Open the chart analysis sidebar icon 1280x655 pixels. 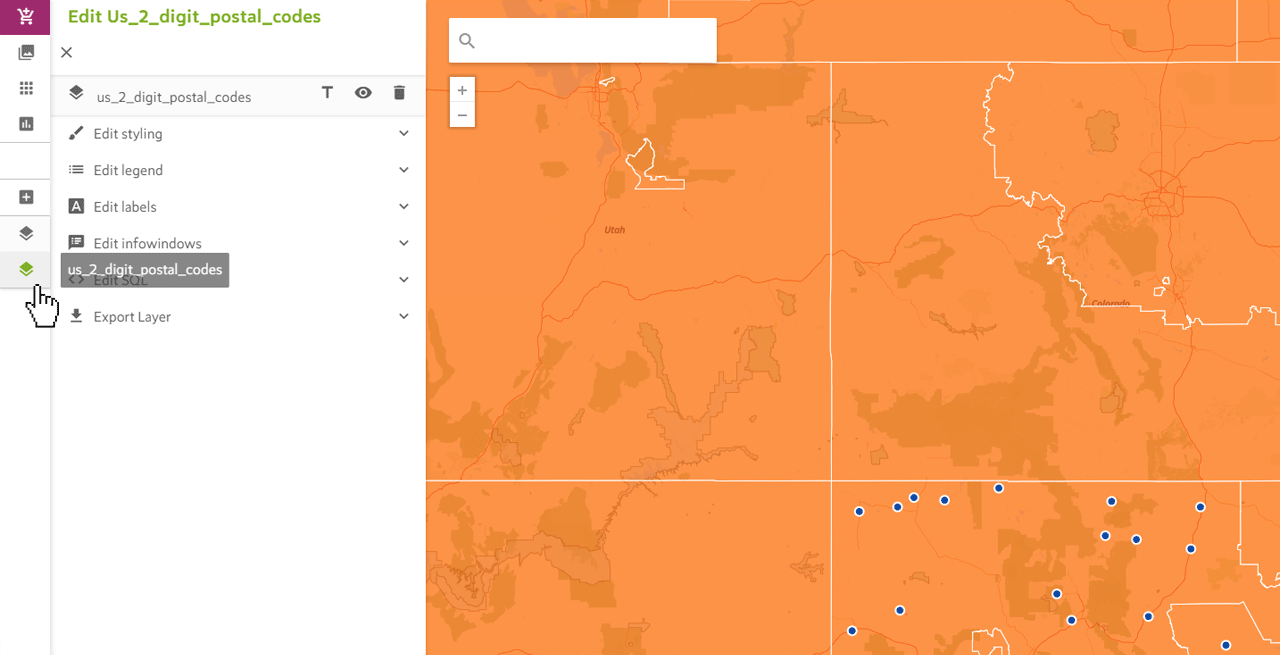tap(26, 124)
